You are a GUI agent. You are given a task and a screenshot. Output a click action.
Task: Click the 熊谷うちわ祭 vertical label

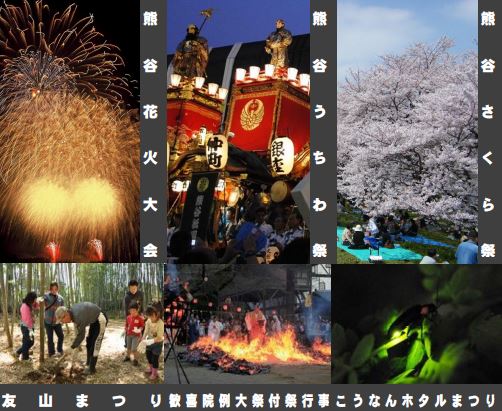(320, 133)
